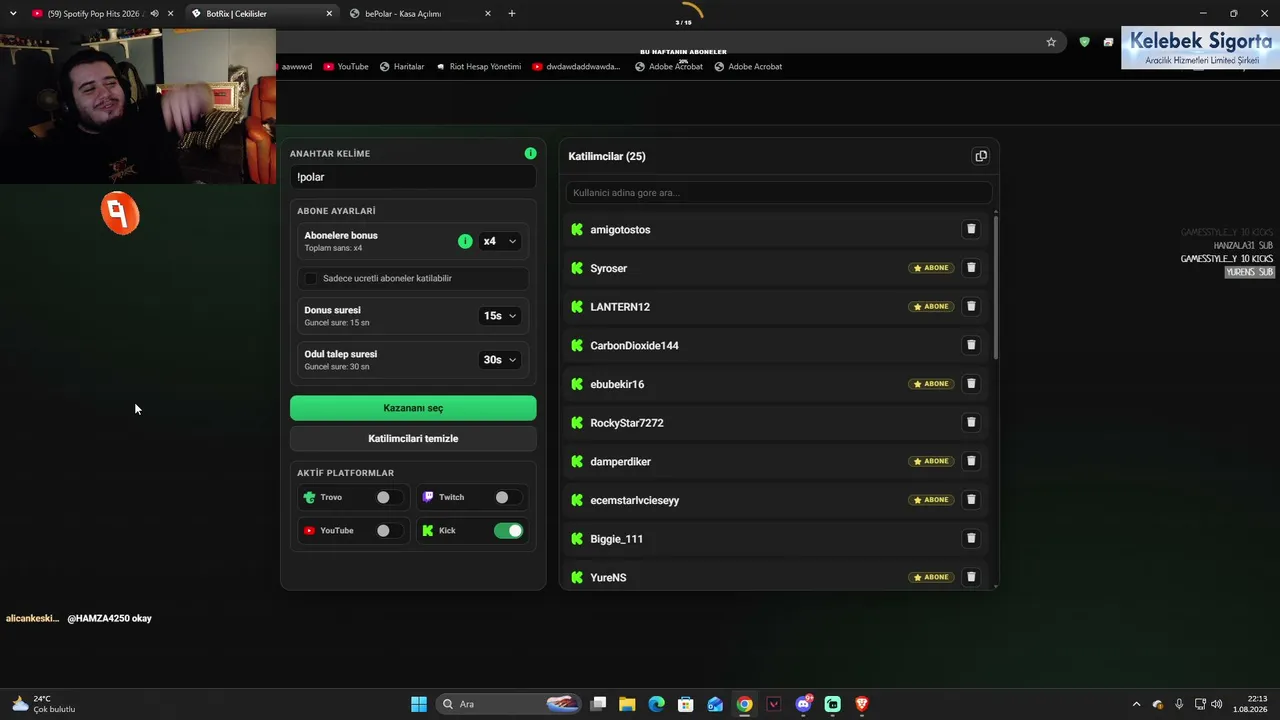The image size is (1280, 720).
Task: Delete ebubekir16 entry trash icon
Action: click(970, 384)
